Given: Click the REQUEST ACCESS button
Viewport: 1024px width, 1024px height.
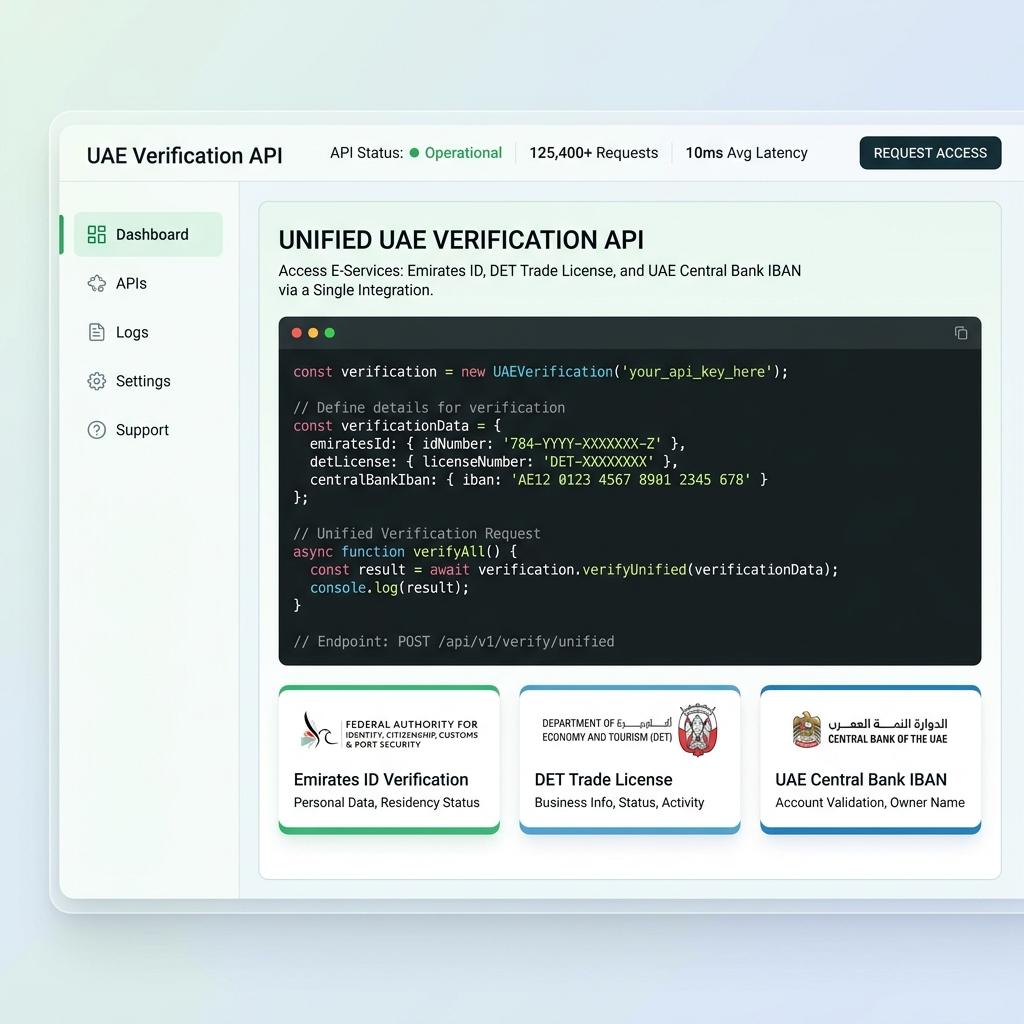Looking at the screenshot, I should click(930, 153).
